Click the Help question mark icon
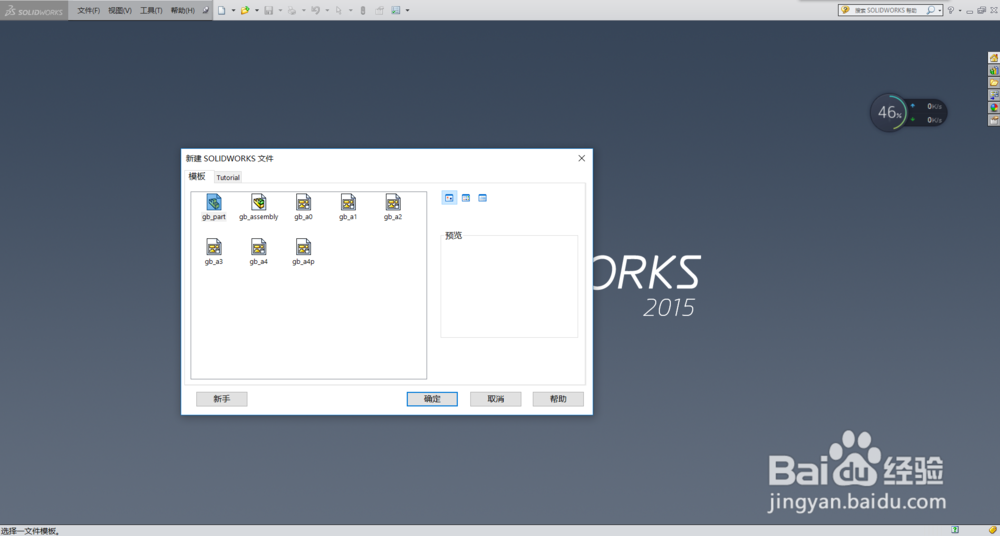 (x=951, y=10)
